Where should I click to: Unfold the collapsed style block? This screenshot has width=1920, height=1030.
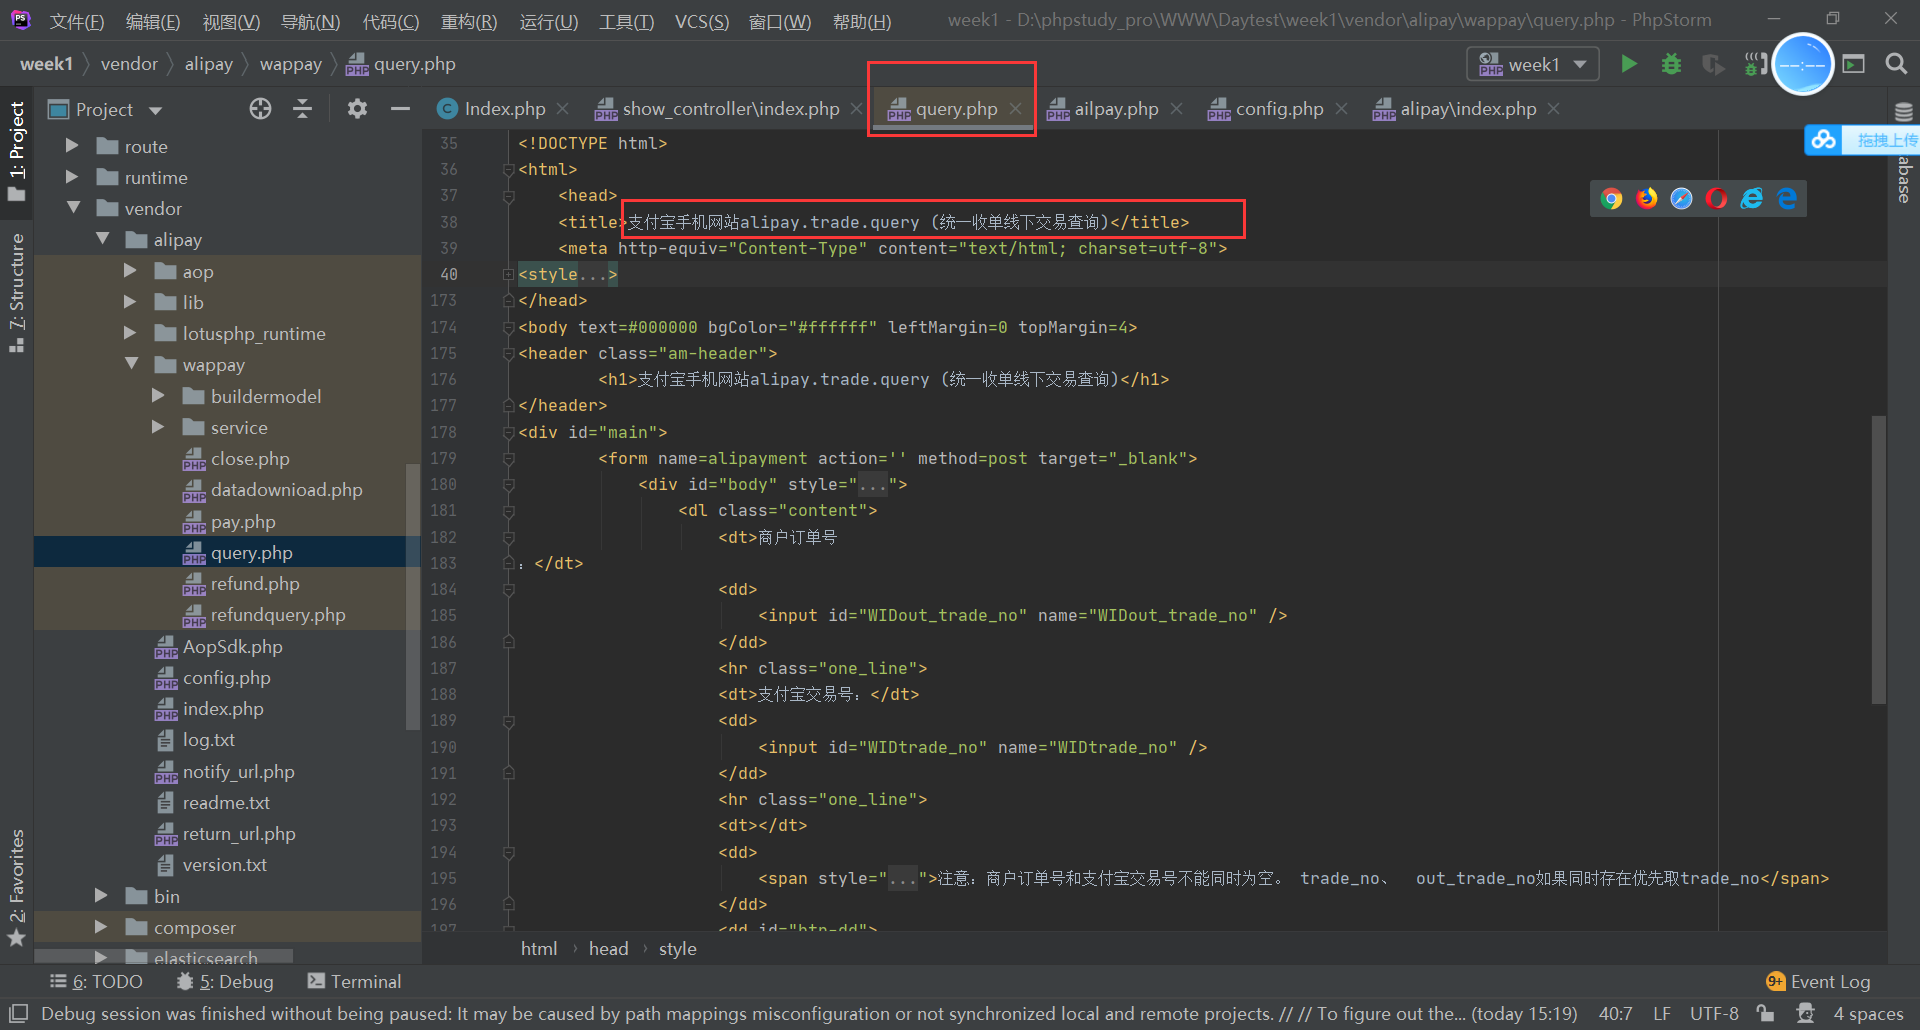508,274
